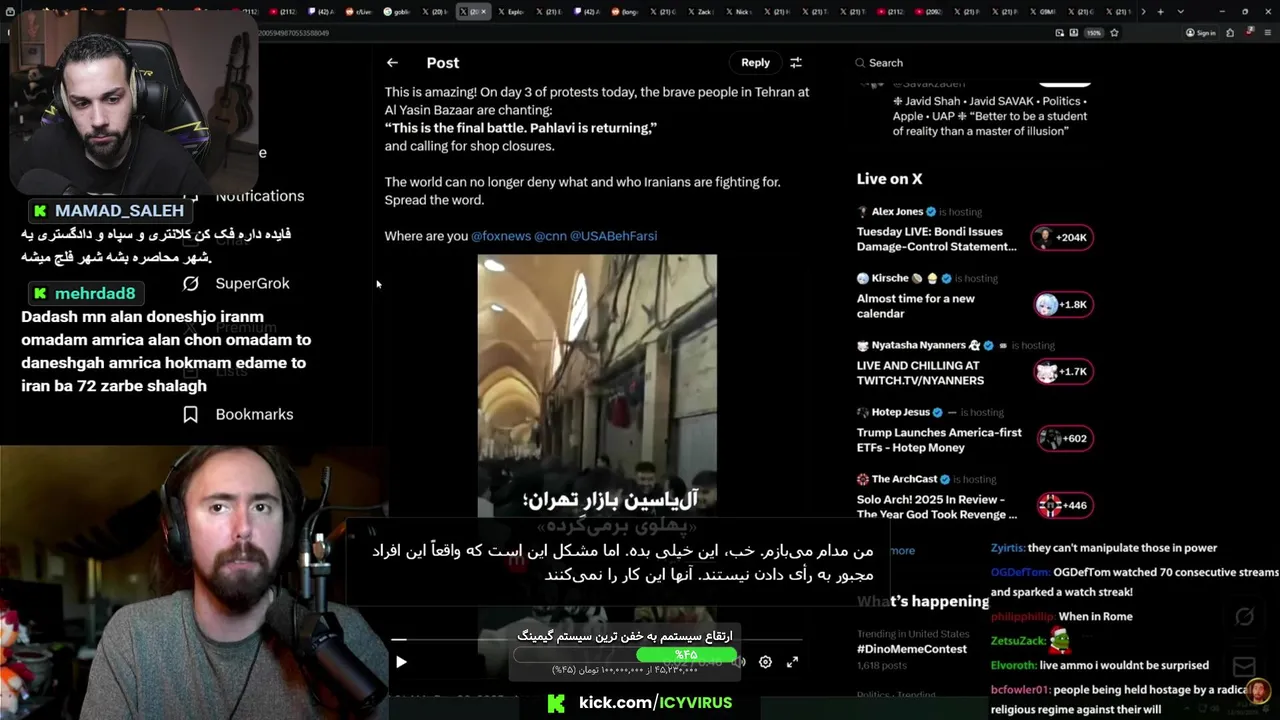Open SuperGrok from the sidebar icon
This screenshot has height=720, width=1280.
191,283
